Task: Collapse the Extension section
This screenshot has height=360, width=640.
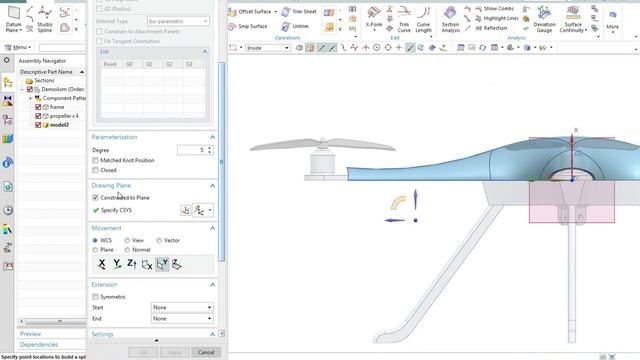Action: (212, 284)
